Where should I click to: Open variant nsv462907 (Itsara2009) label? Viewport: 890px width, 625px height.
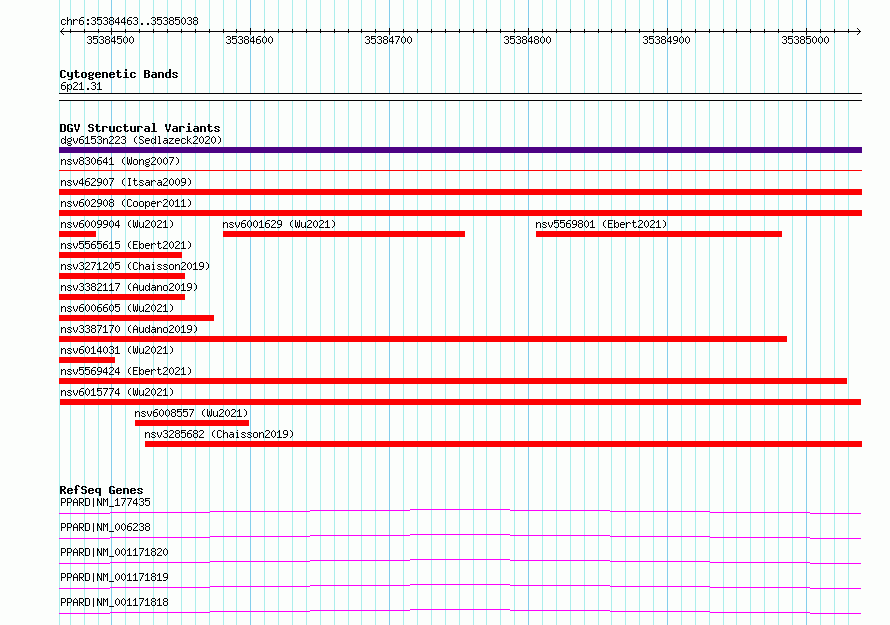click(126, 182)
